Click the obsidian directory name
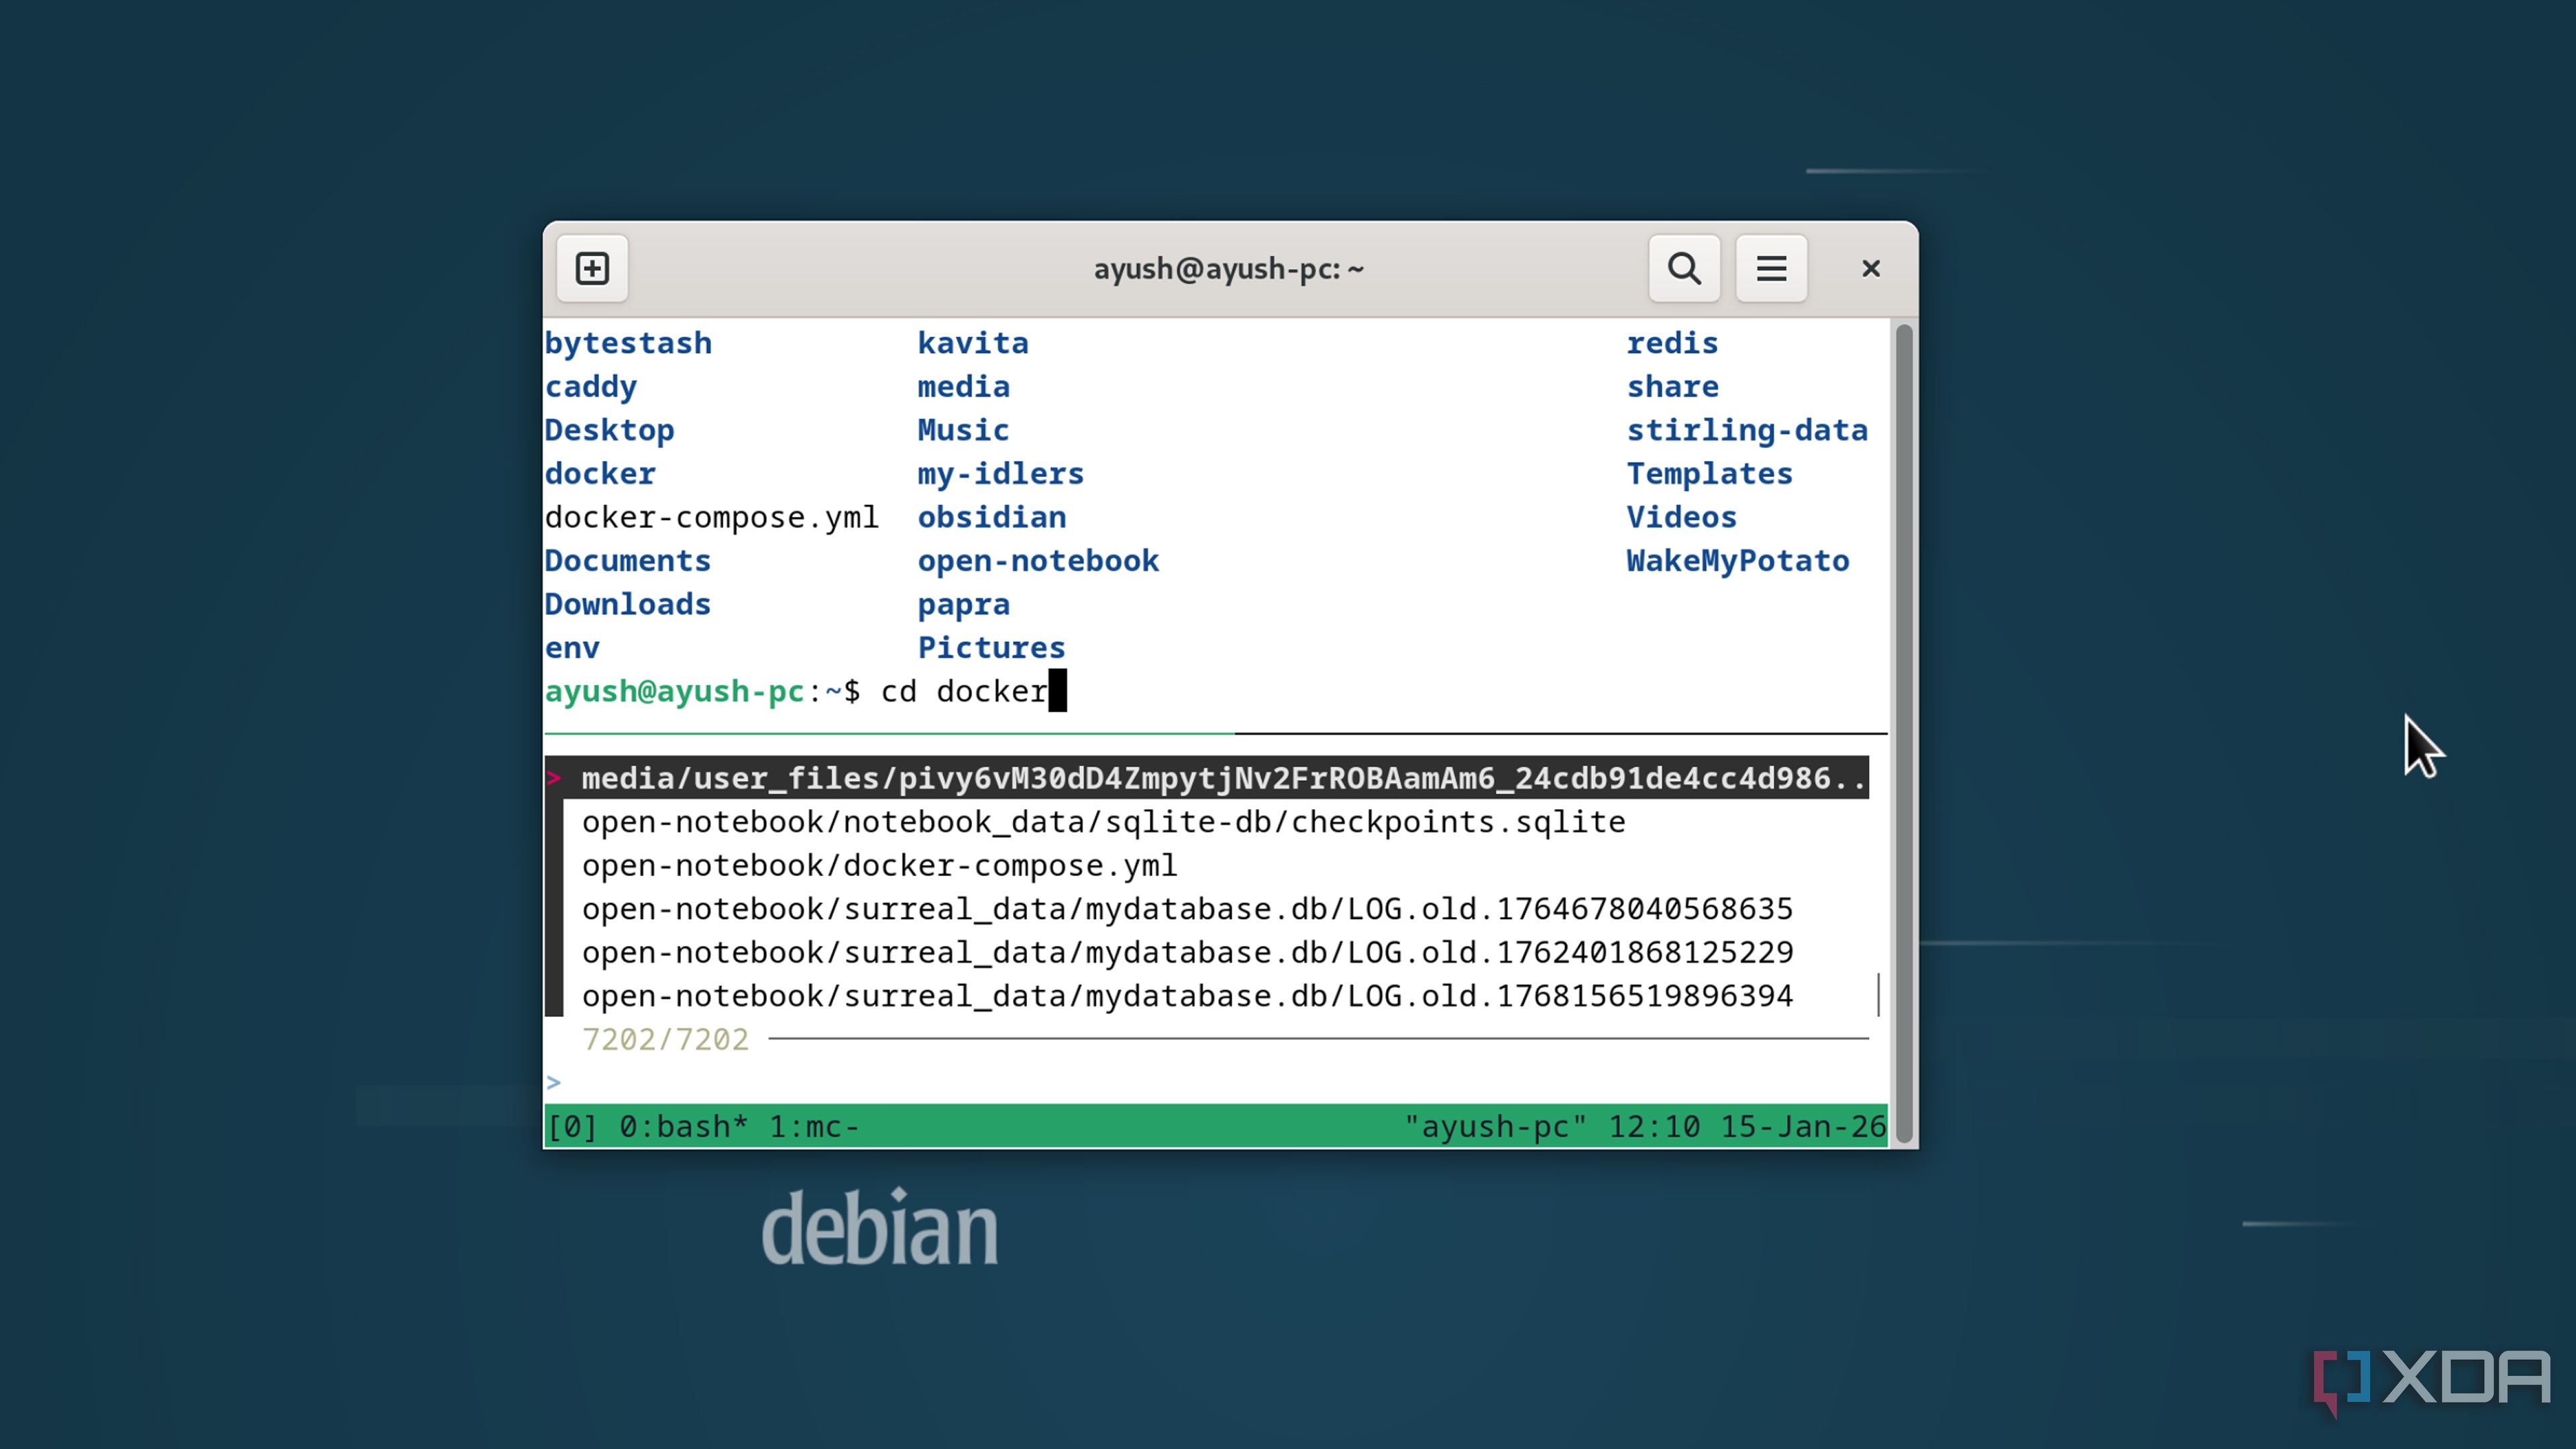The height and width of the screenshot is (1449, 2576). click(x=992, y=517)
